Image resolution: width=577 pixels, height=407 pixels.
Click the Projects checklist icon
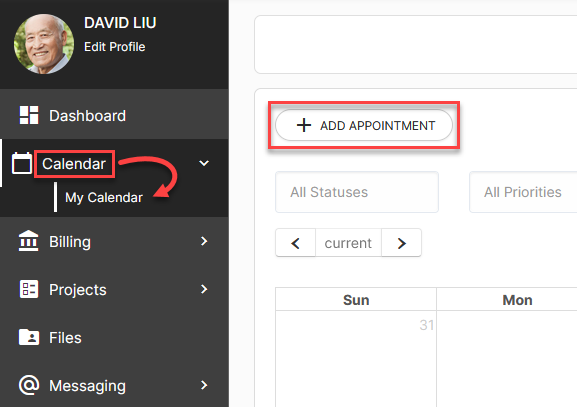click(x=29, y=289)
